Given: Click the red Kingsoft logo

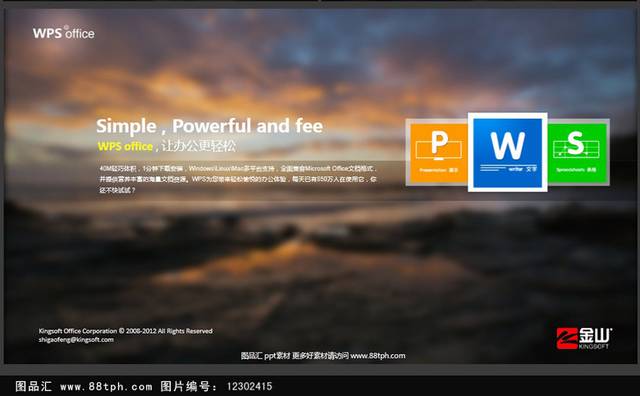Looking at the screenshot, I should tap(584, 338).
